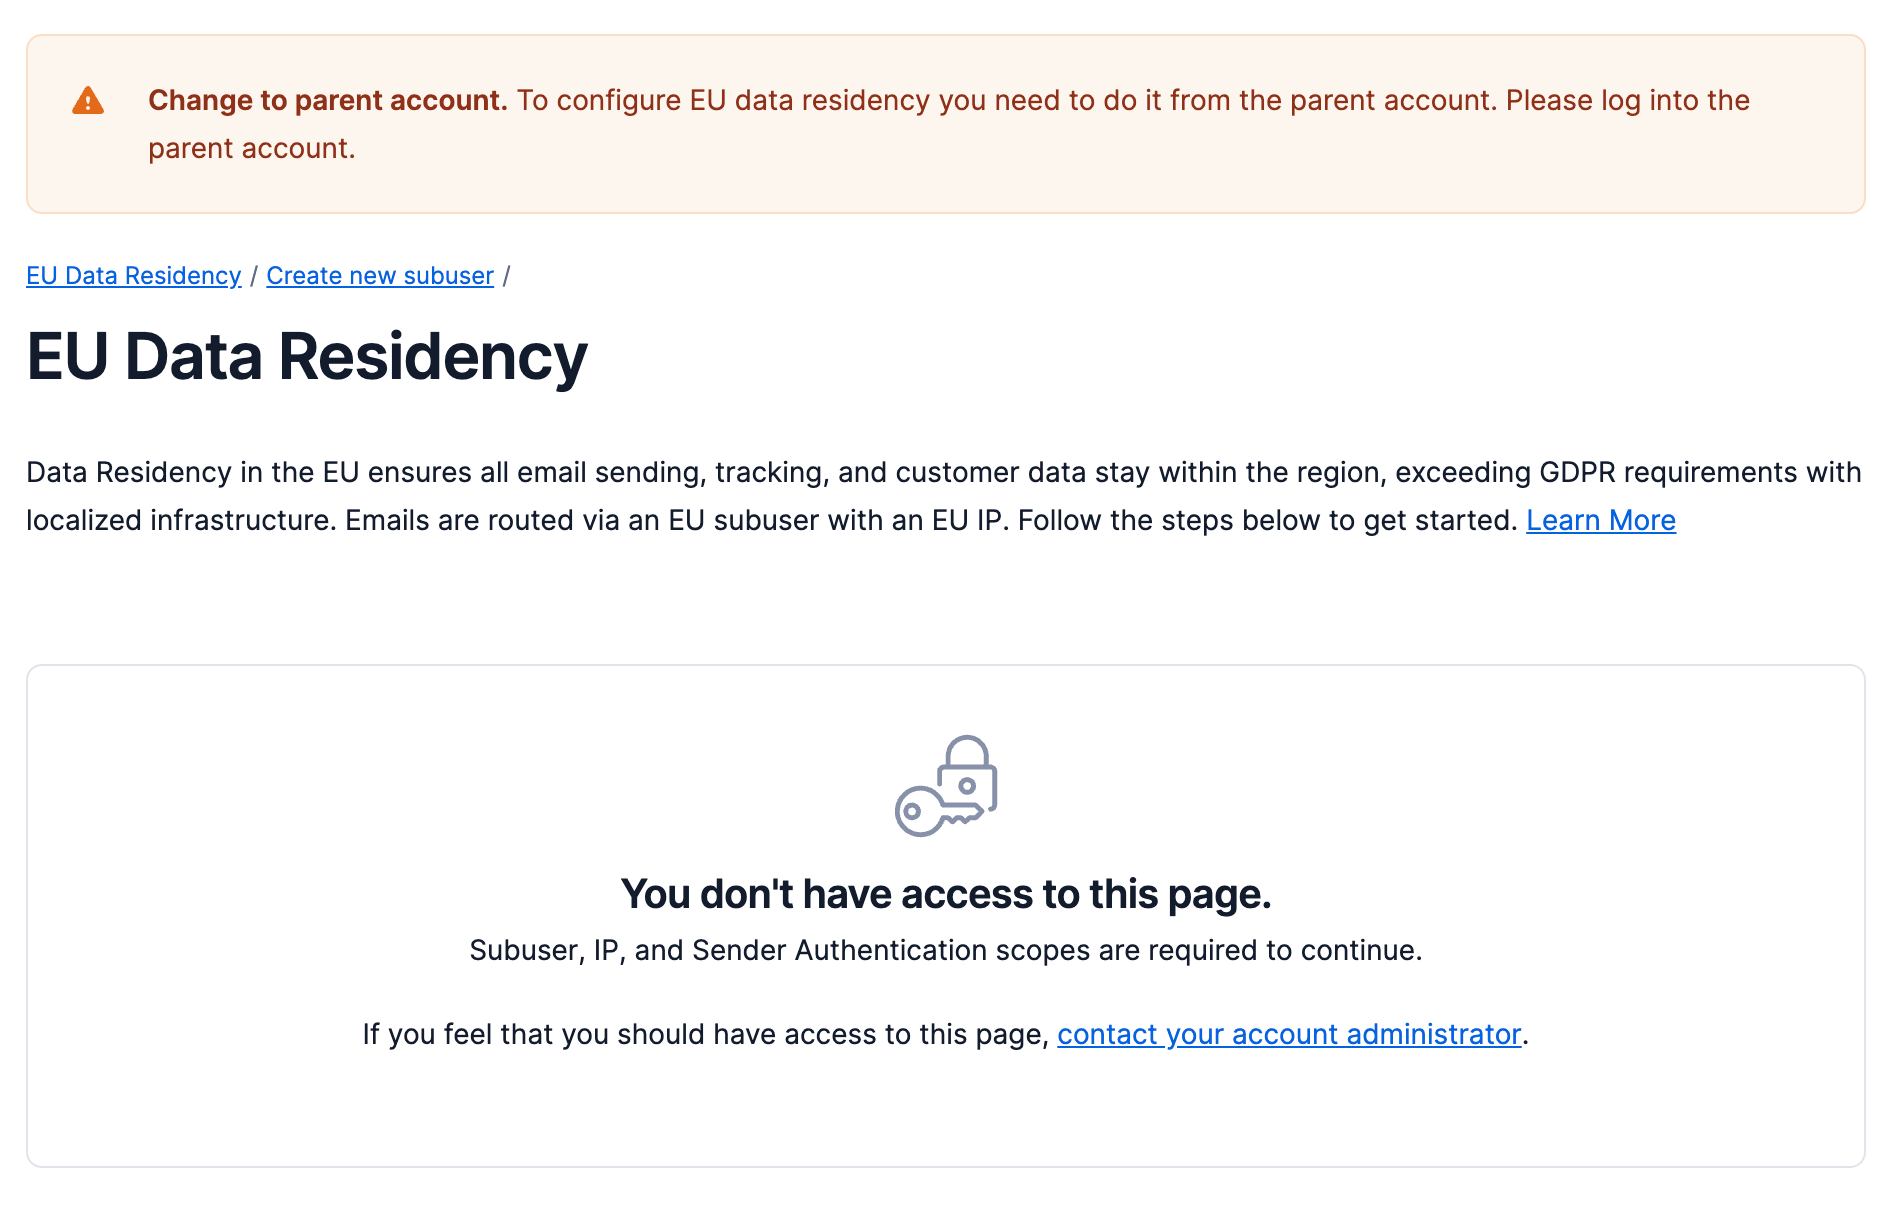Click the EU Data Residency page heading

307,357
